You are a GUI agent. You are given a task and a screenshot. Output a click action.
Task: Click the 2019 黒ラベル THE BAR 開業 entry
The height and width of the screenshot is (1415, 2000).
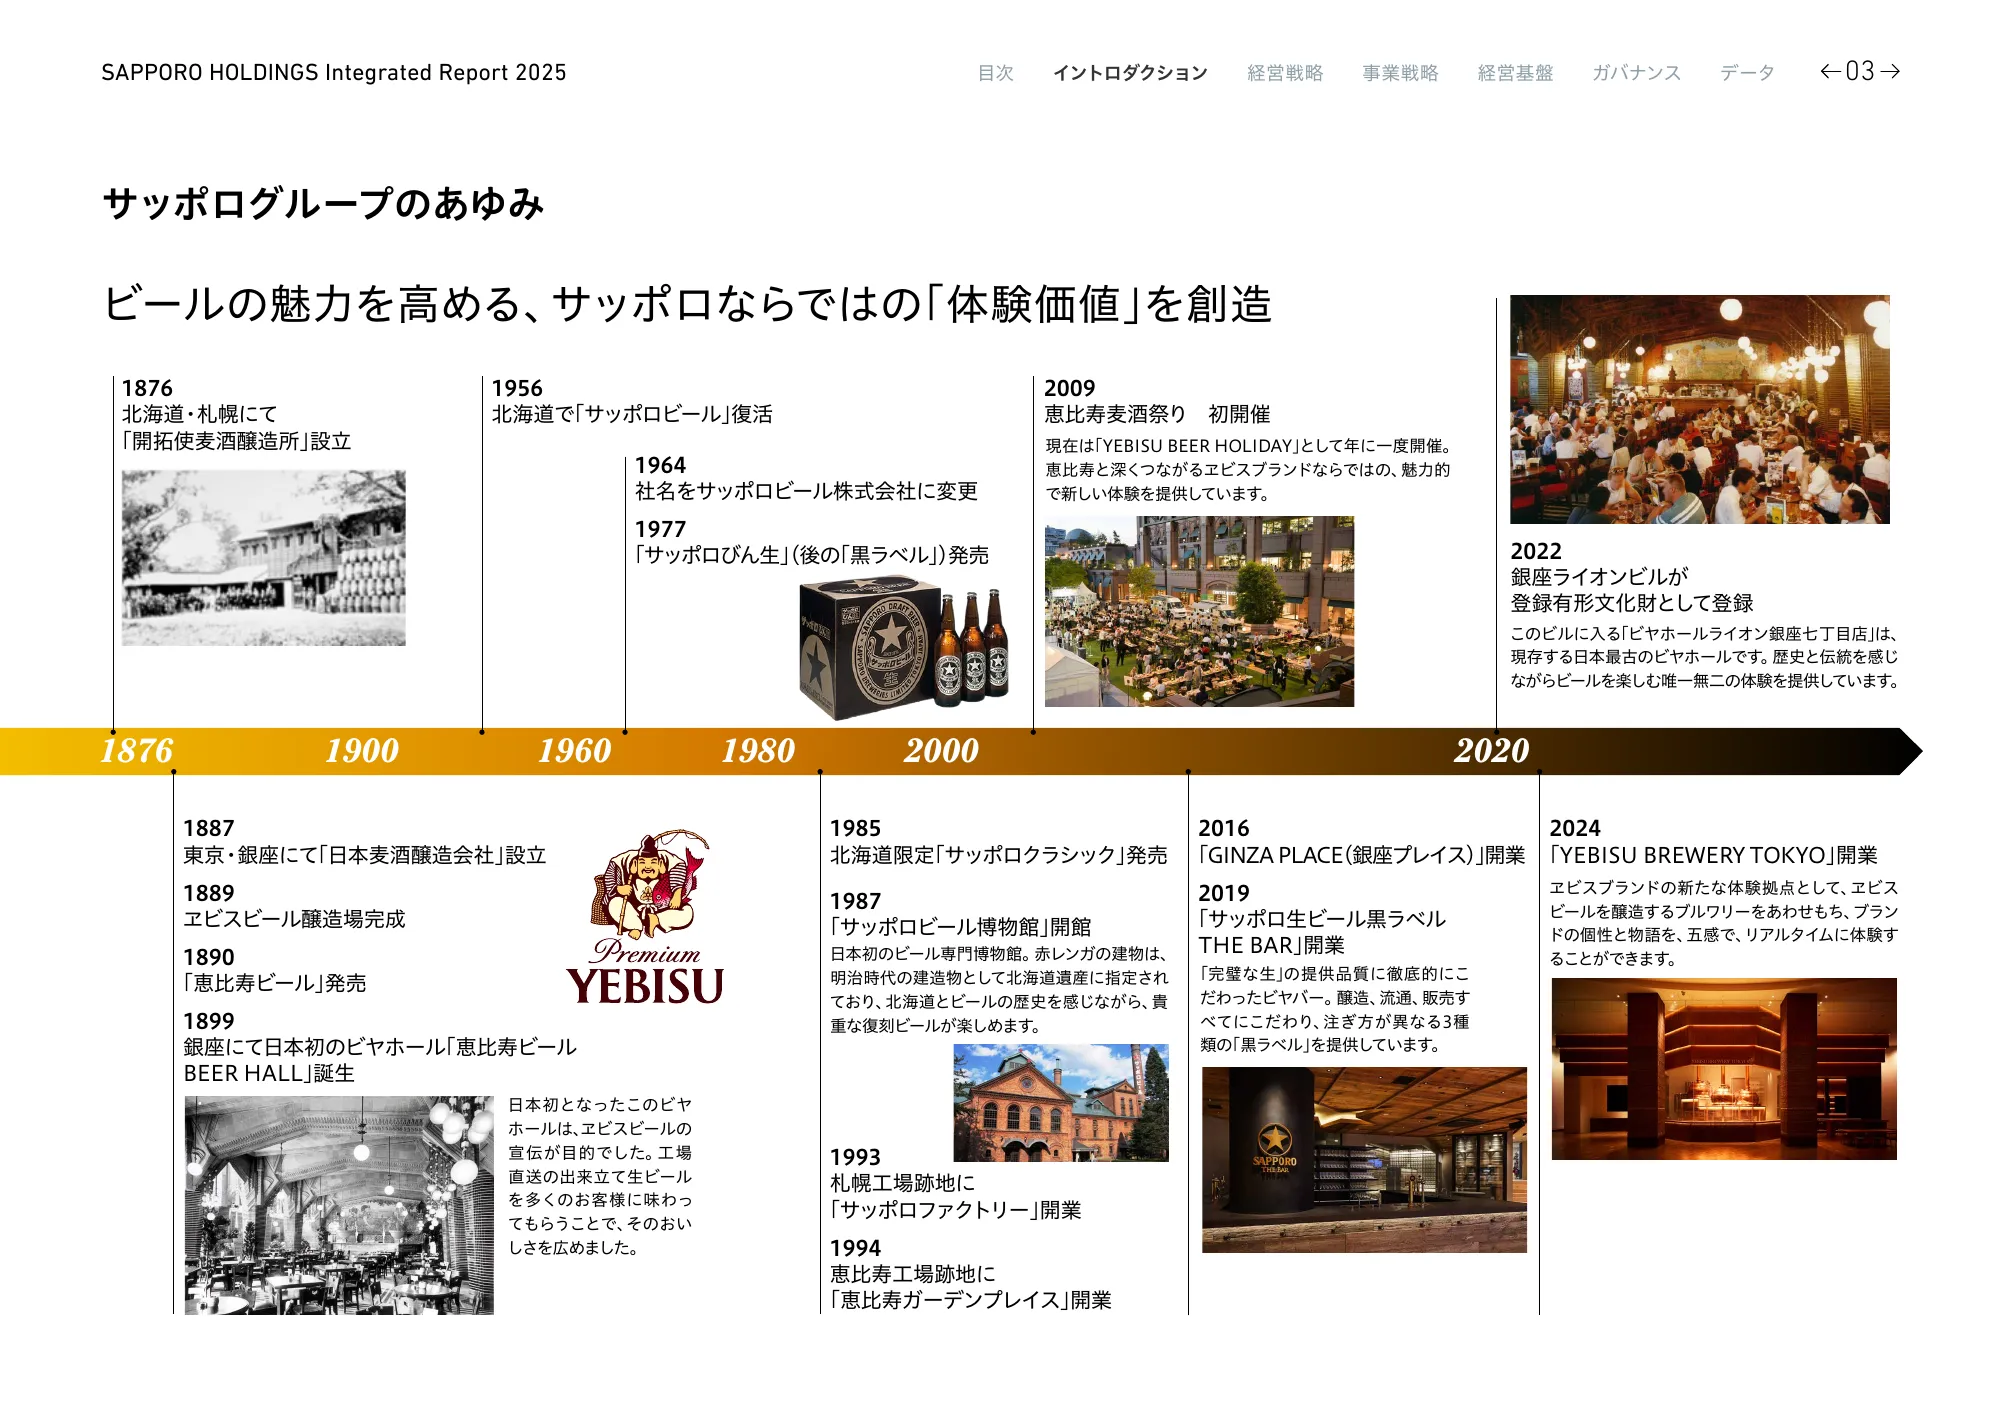pyautogui.click(x=1322, y=919)
